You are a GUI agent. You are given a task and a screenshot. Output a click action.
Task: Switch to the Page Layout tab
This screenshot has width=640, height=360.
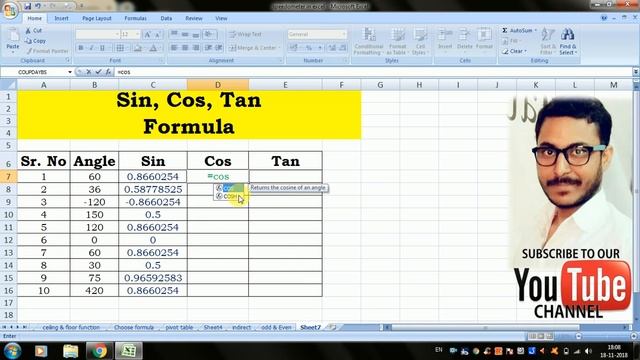(x=97, y=18)
